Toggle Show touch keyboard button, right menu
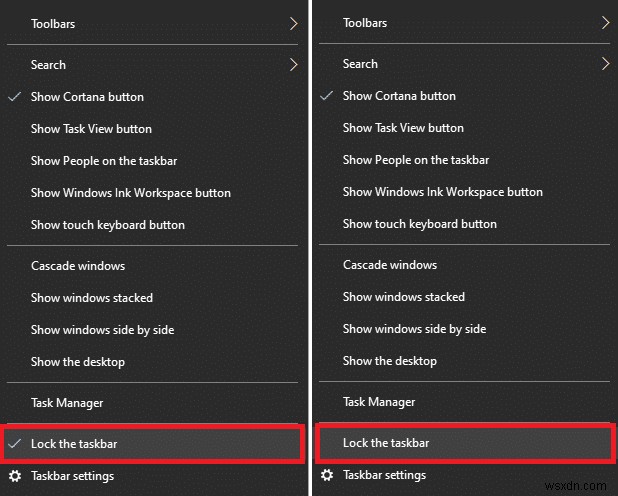 [419, 224]
